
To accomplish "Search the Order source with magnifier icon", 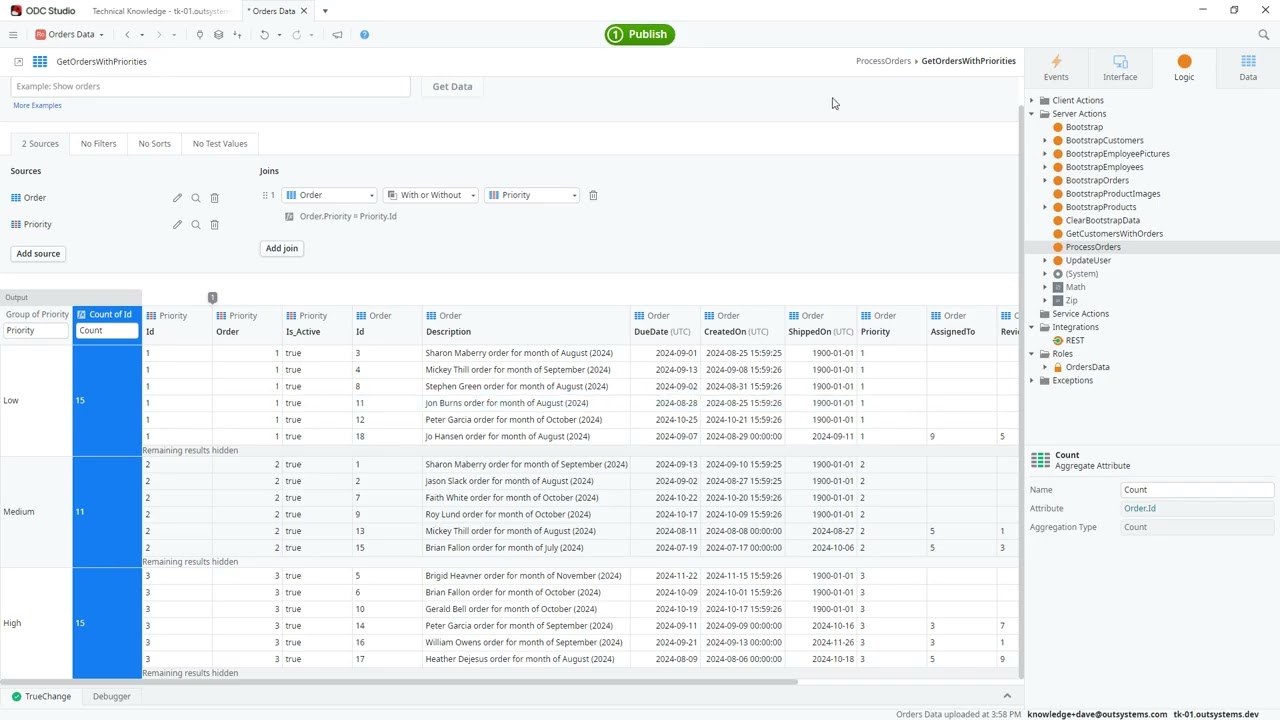I will tap(196, 198).
